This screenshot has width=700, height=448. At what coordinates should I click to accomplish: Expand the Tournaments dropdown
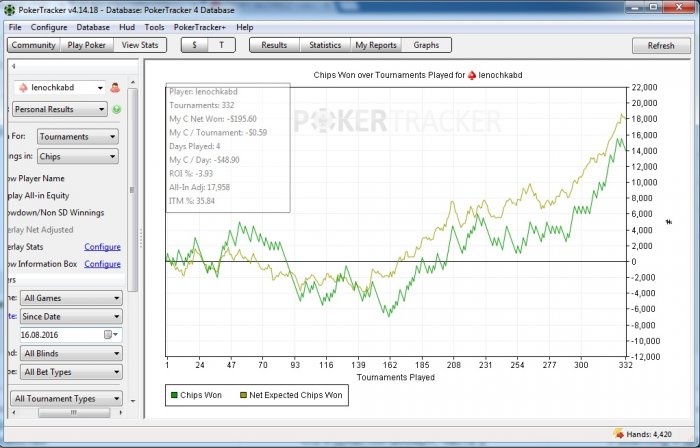78,136
